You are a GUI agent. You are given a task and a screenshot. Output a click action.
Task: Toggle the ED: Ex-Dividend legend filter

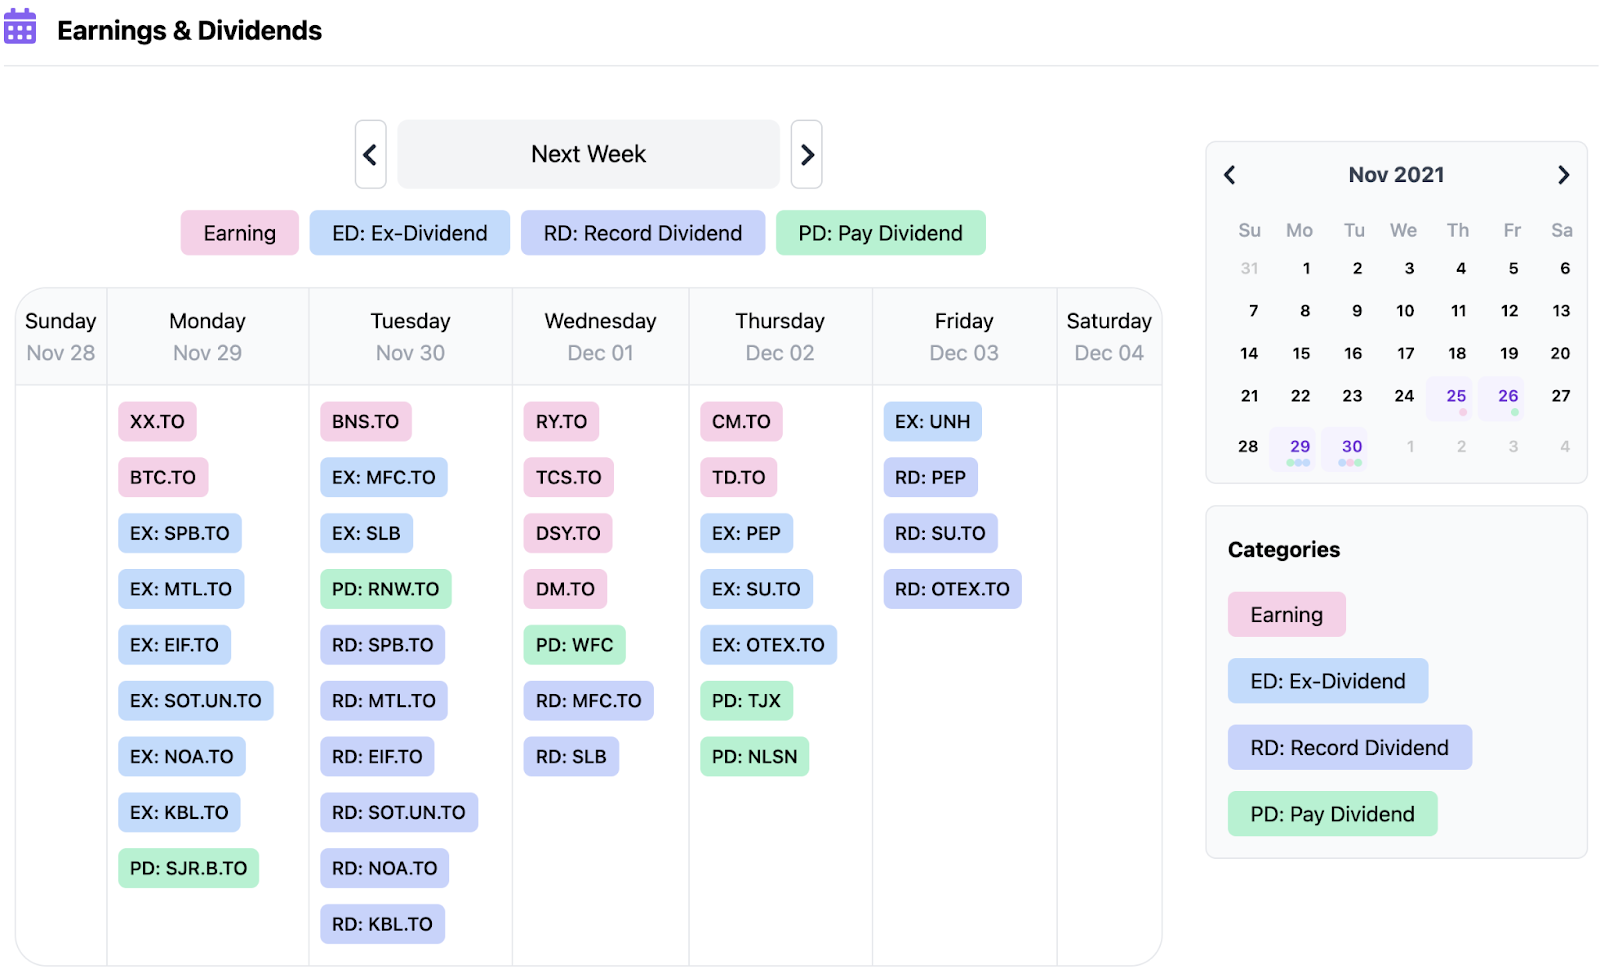[409, 233]
